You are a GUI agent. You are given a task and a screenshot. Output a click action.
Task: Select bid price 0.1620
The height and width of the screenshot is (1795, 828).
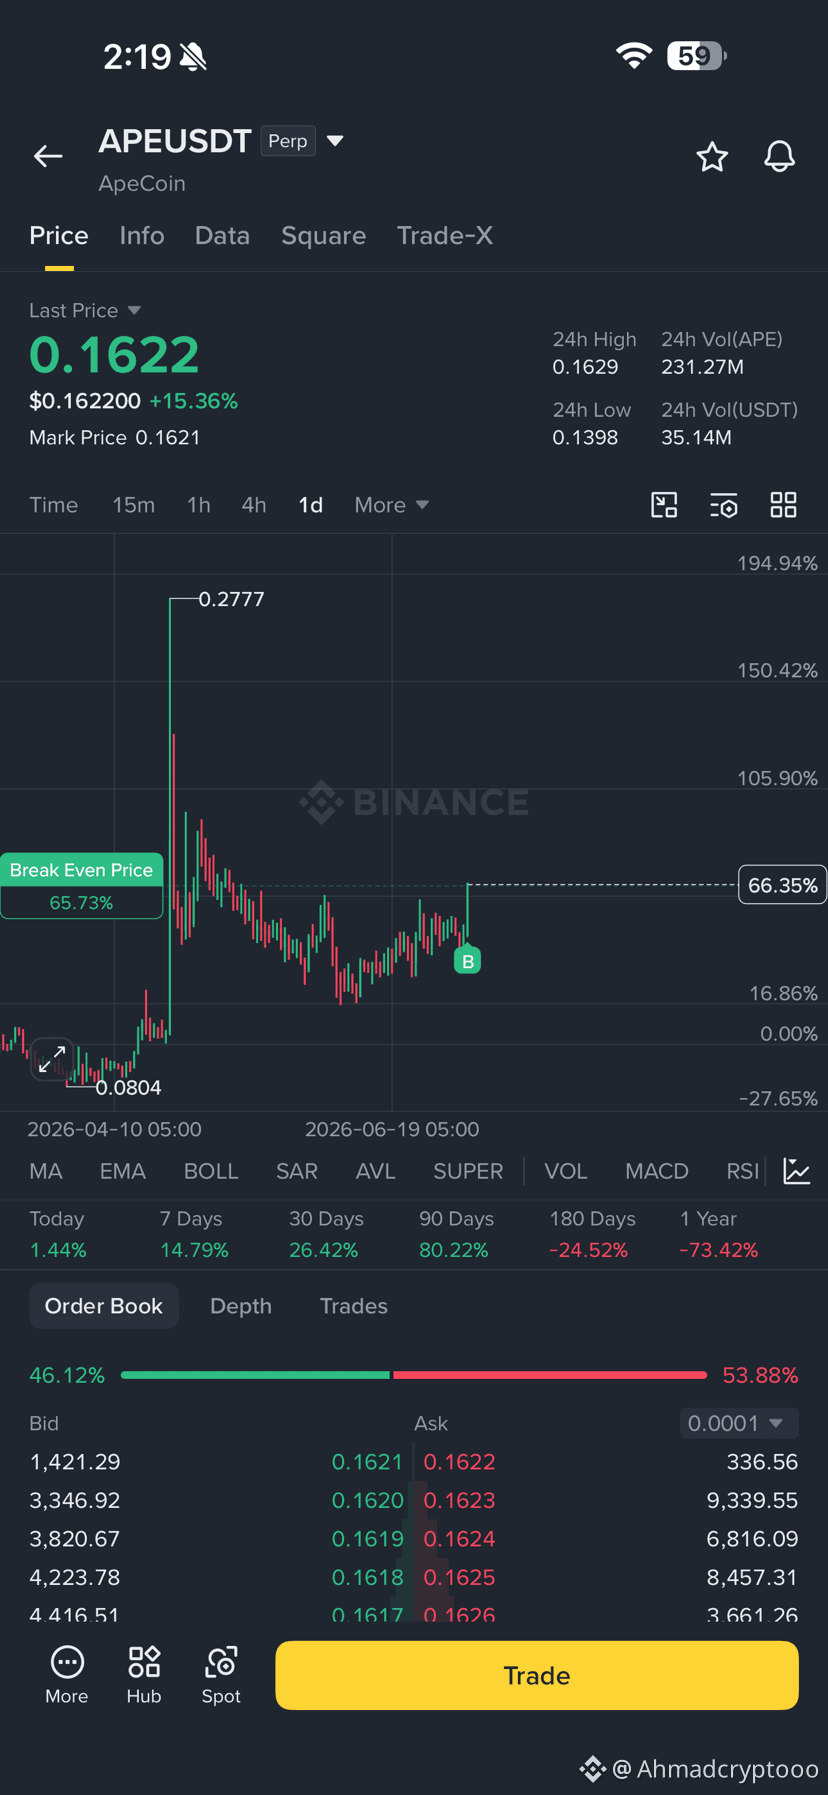point(367,1500)
